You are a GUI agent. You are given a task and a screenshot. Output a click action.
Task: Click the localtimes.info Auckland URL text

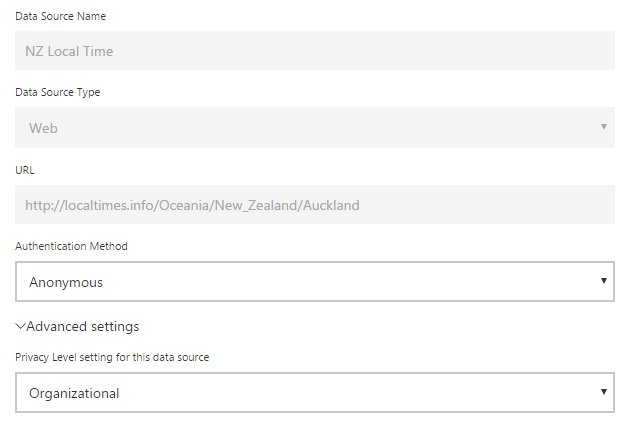pos(192,206)
